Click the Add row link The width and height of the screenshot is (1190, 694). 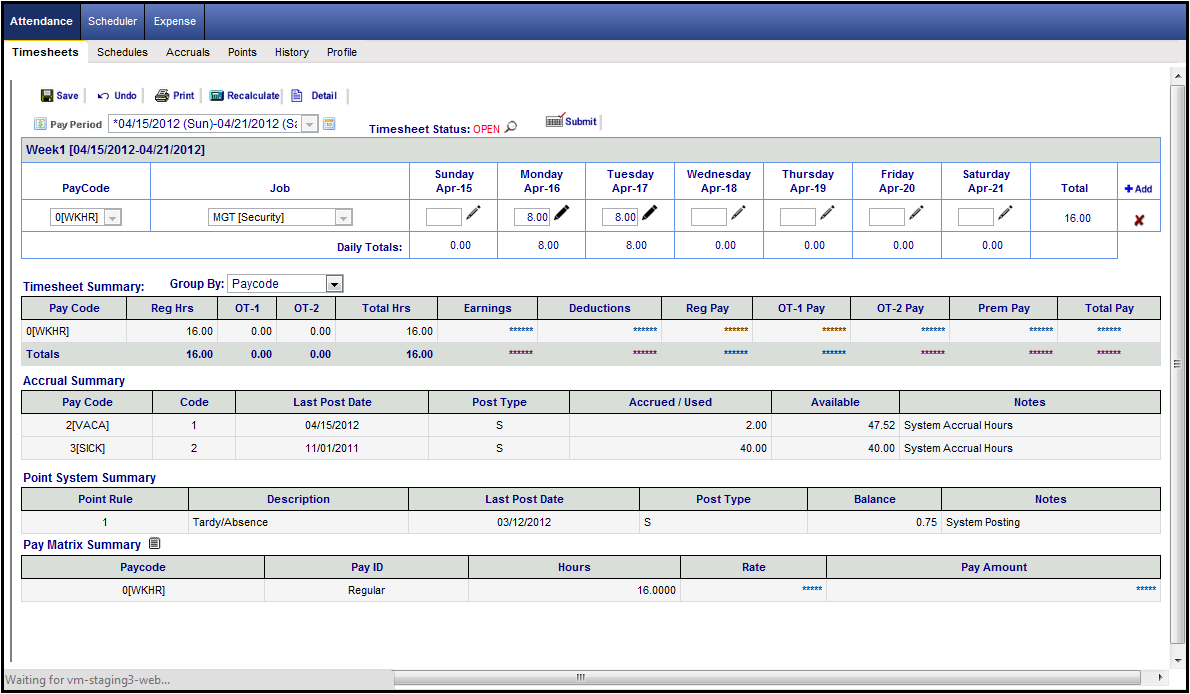pyautogui.click(x=1138, y=189)
